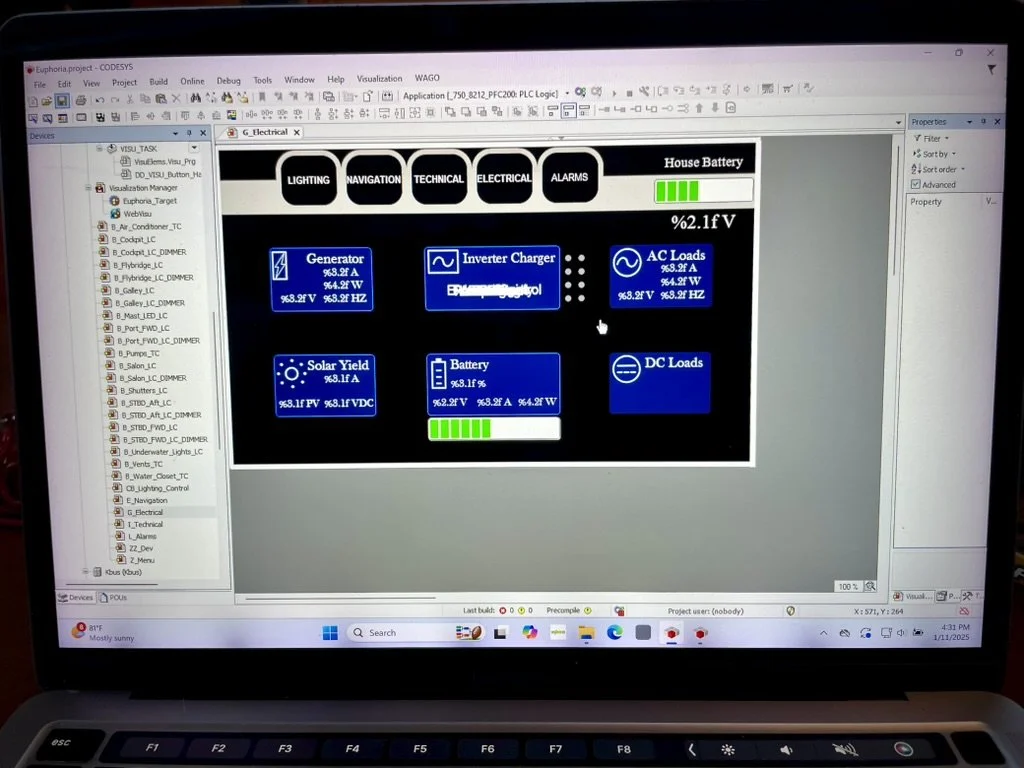This screenshot has height=768, width=1024.
Task: Collapse the VISU_TASK tree node
Action: [100, 149]
